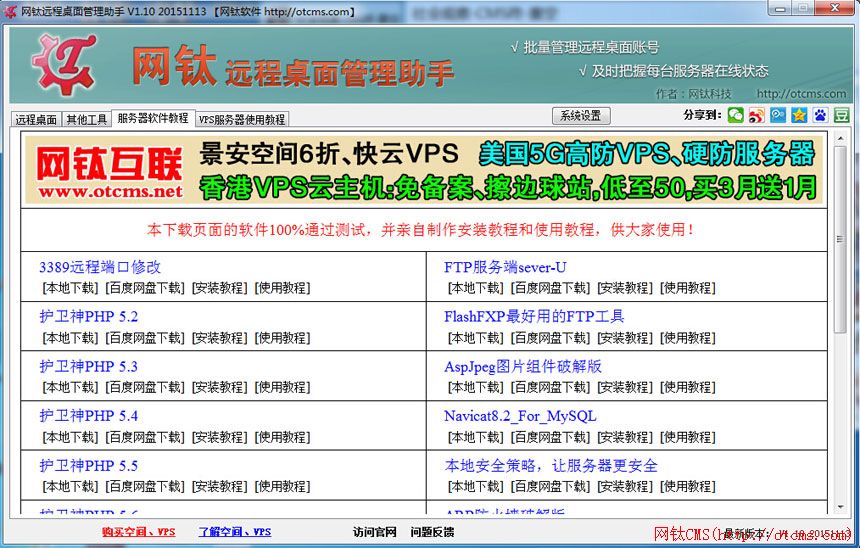Click 本地下载 for 护卫神PHP 5.5
Image resolution: width=860 pixels, height=548 pixels.
click(70, 486)
